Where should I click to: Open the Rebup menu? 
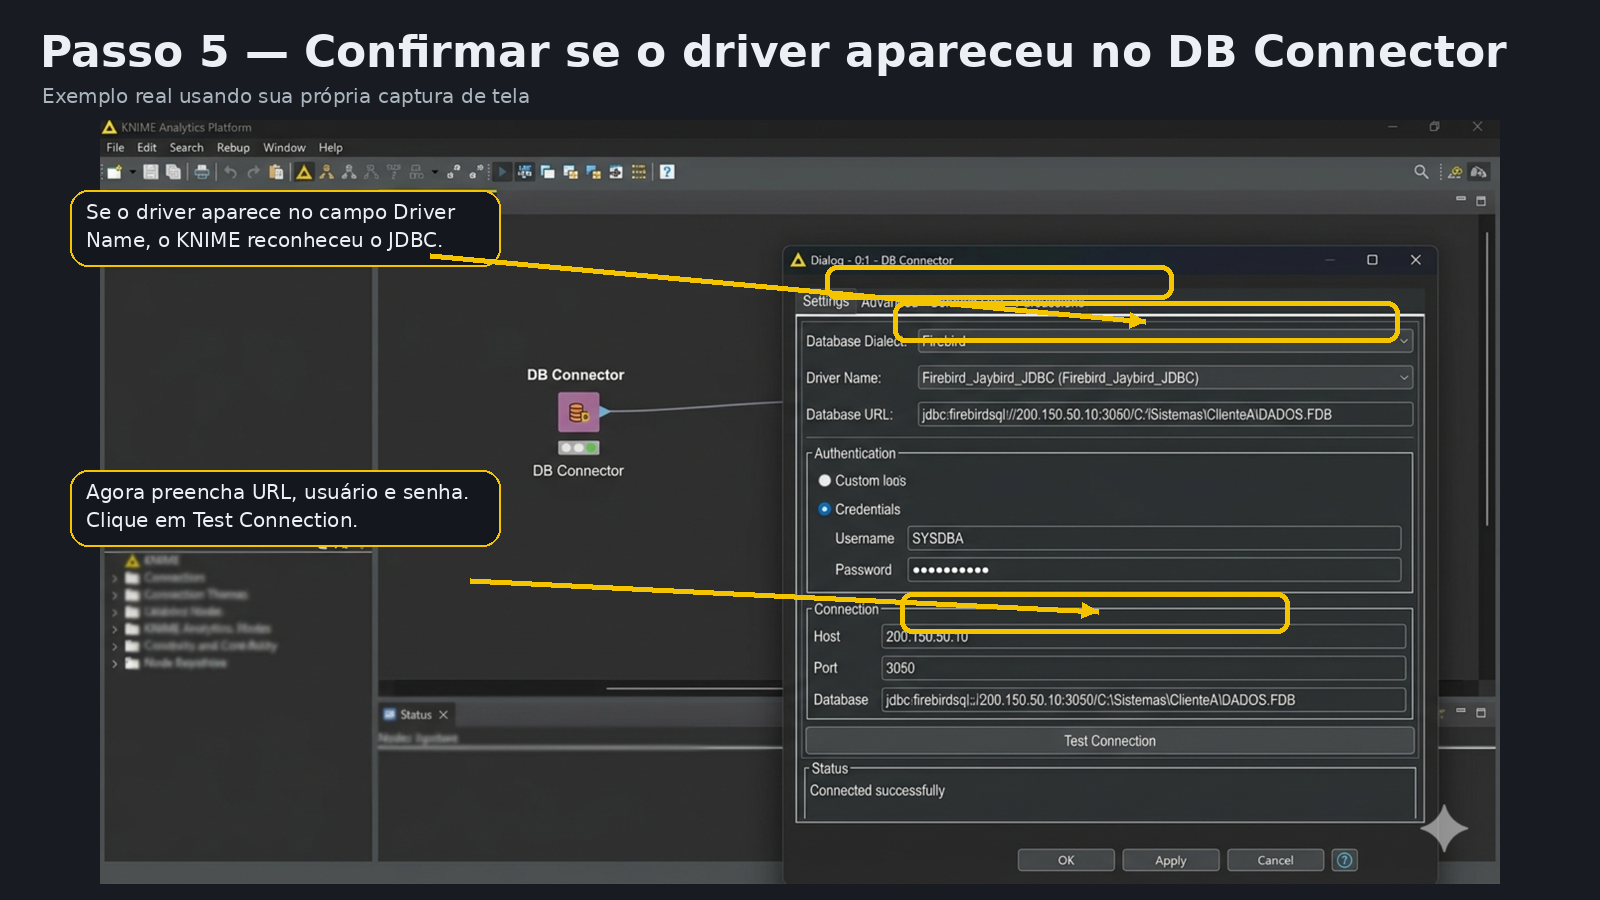pyautogui.click(x=234, y=147)
